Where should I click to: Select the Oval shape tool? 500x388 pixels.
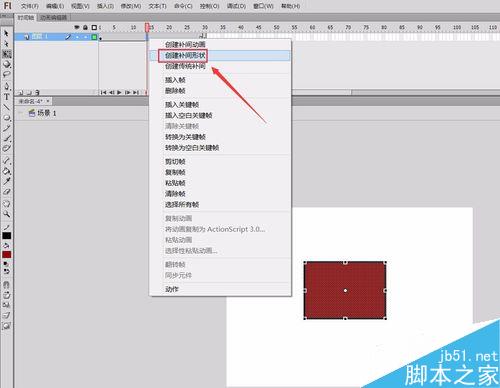tap(6, 118)
